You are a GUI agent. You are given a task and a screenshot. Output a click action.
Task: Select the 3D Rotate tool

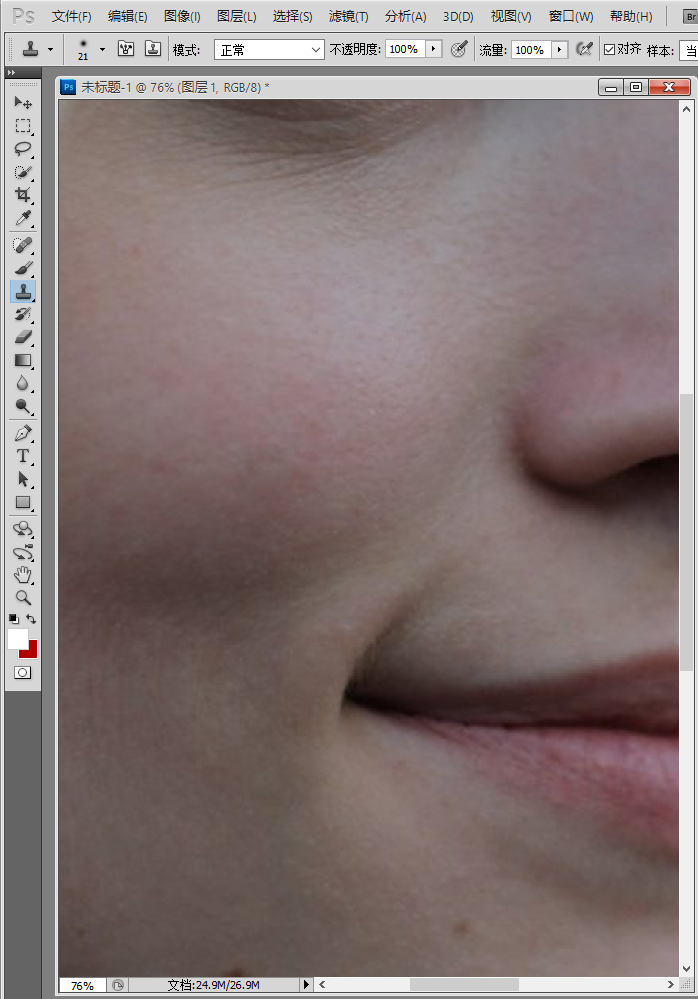(x=23, y=529)
